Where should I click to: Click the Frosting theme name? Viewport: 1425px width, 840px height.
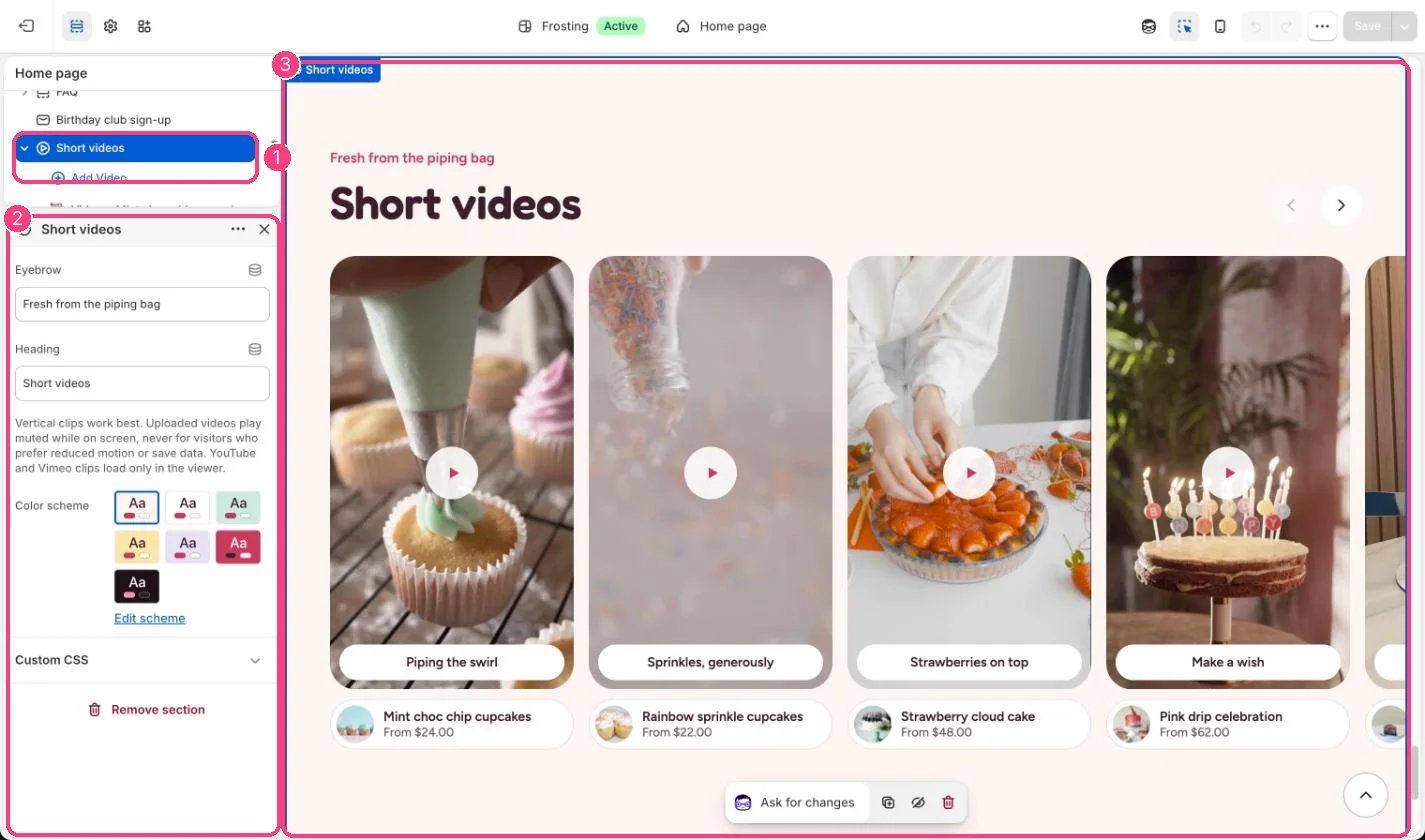point(565,26)
